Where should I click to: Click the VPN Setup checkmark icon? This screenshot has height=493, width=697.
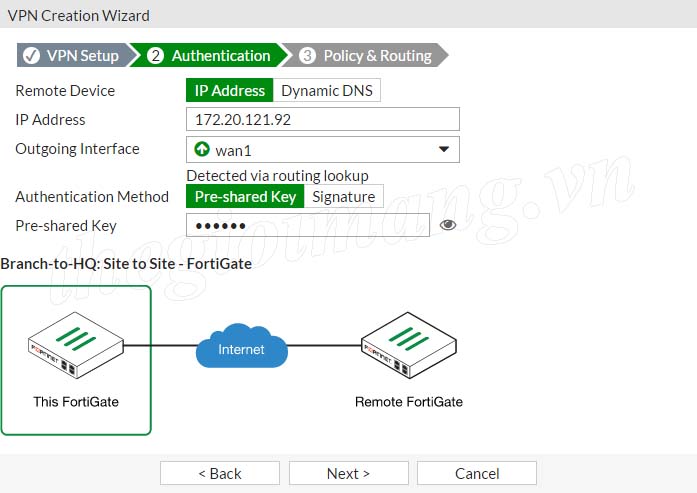click(x=31, y=56)
